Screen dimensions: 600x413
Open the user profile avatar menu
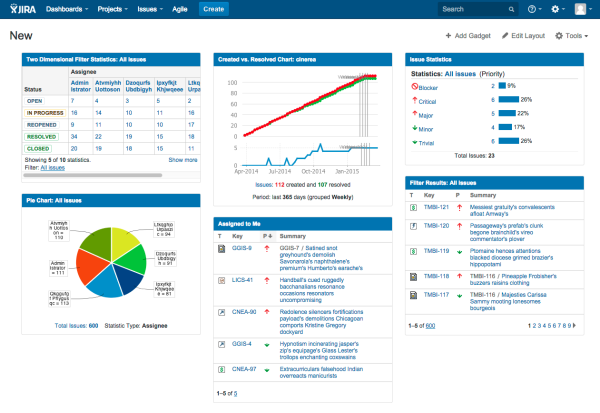(581, 9)
